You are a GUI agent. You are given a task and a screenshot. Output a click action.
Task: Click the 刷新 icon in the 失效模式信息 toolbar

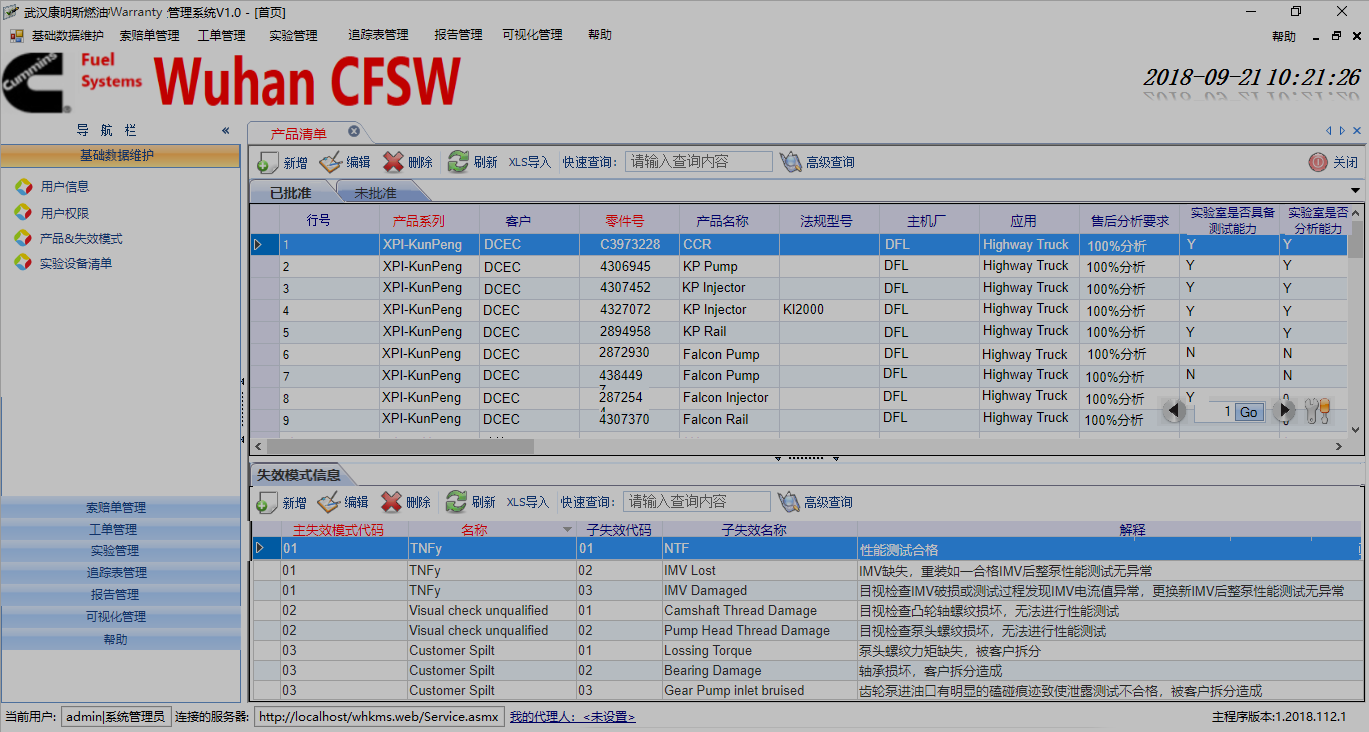tap(456, 502)
